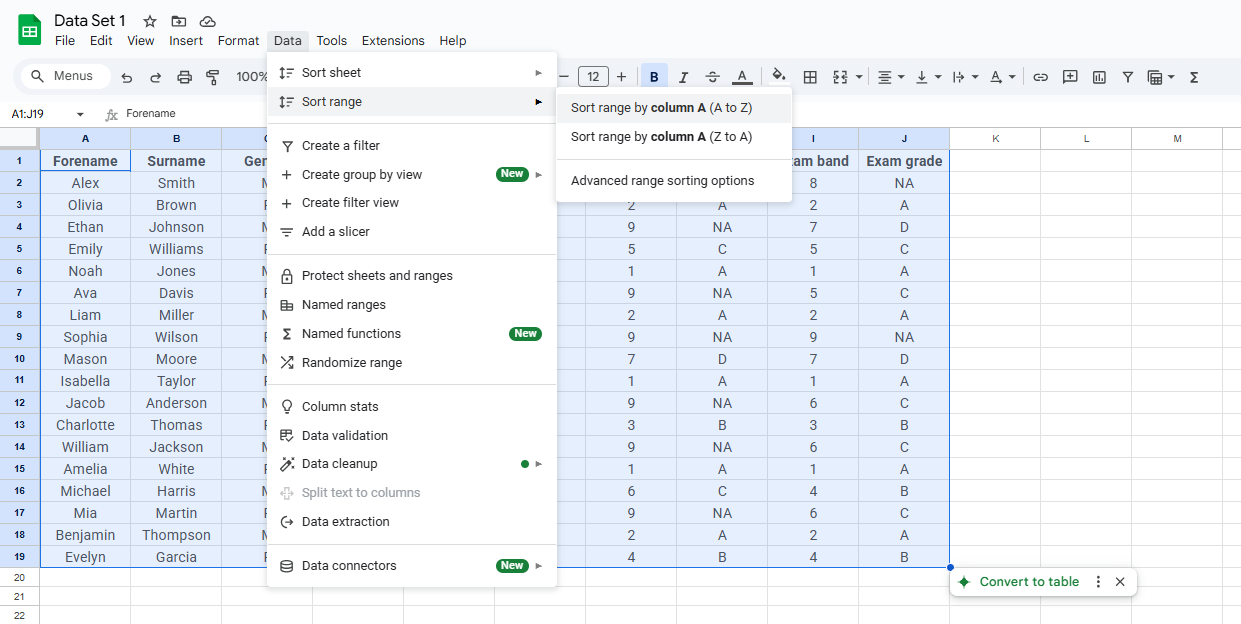Click the borders icon
Viewport: 1241px width, 624px height.
click(x=810, y=77)
